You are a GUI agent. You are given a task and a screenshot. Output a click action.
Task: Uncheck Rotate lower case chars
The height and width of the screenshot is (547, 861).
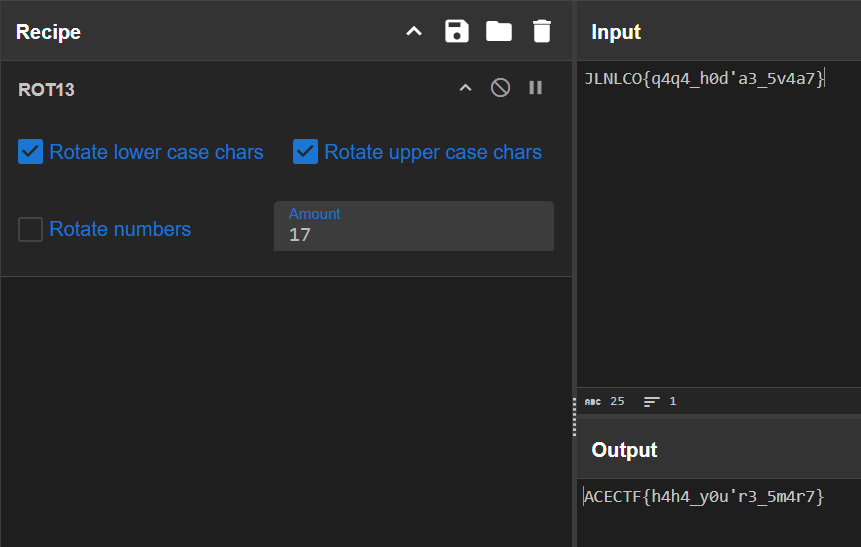point(31,152)
